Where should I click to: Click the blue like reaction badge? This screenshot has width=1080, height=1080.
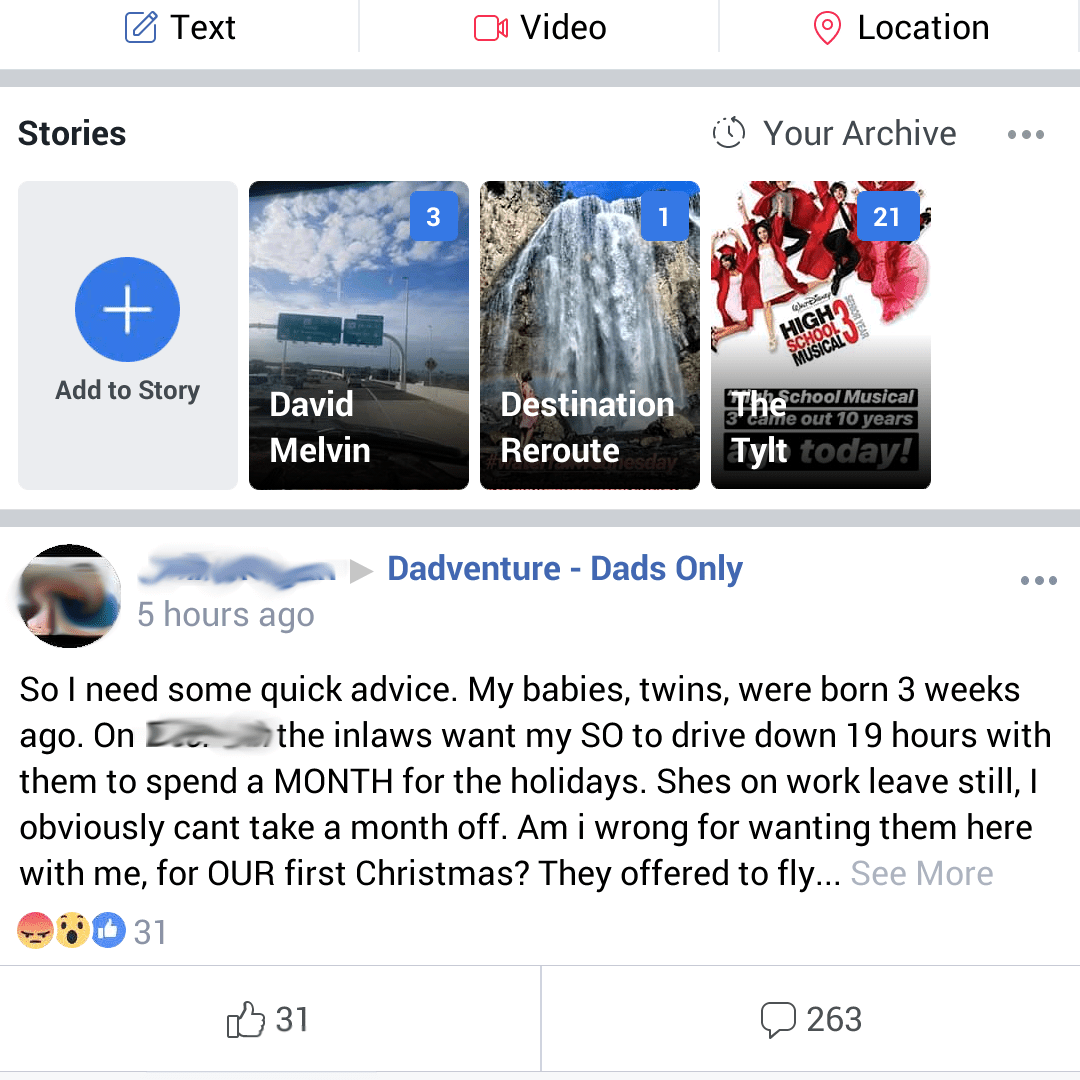tap(108, 932)
